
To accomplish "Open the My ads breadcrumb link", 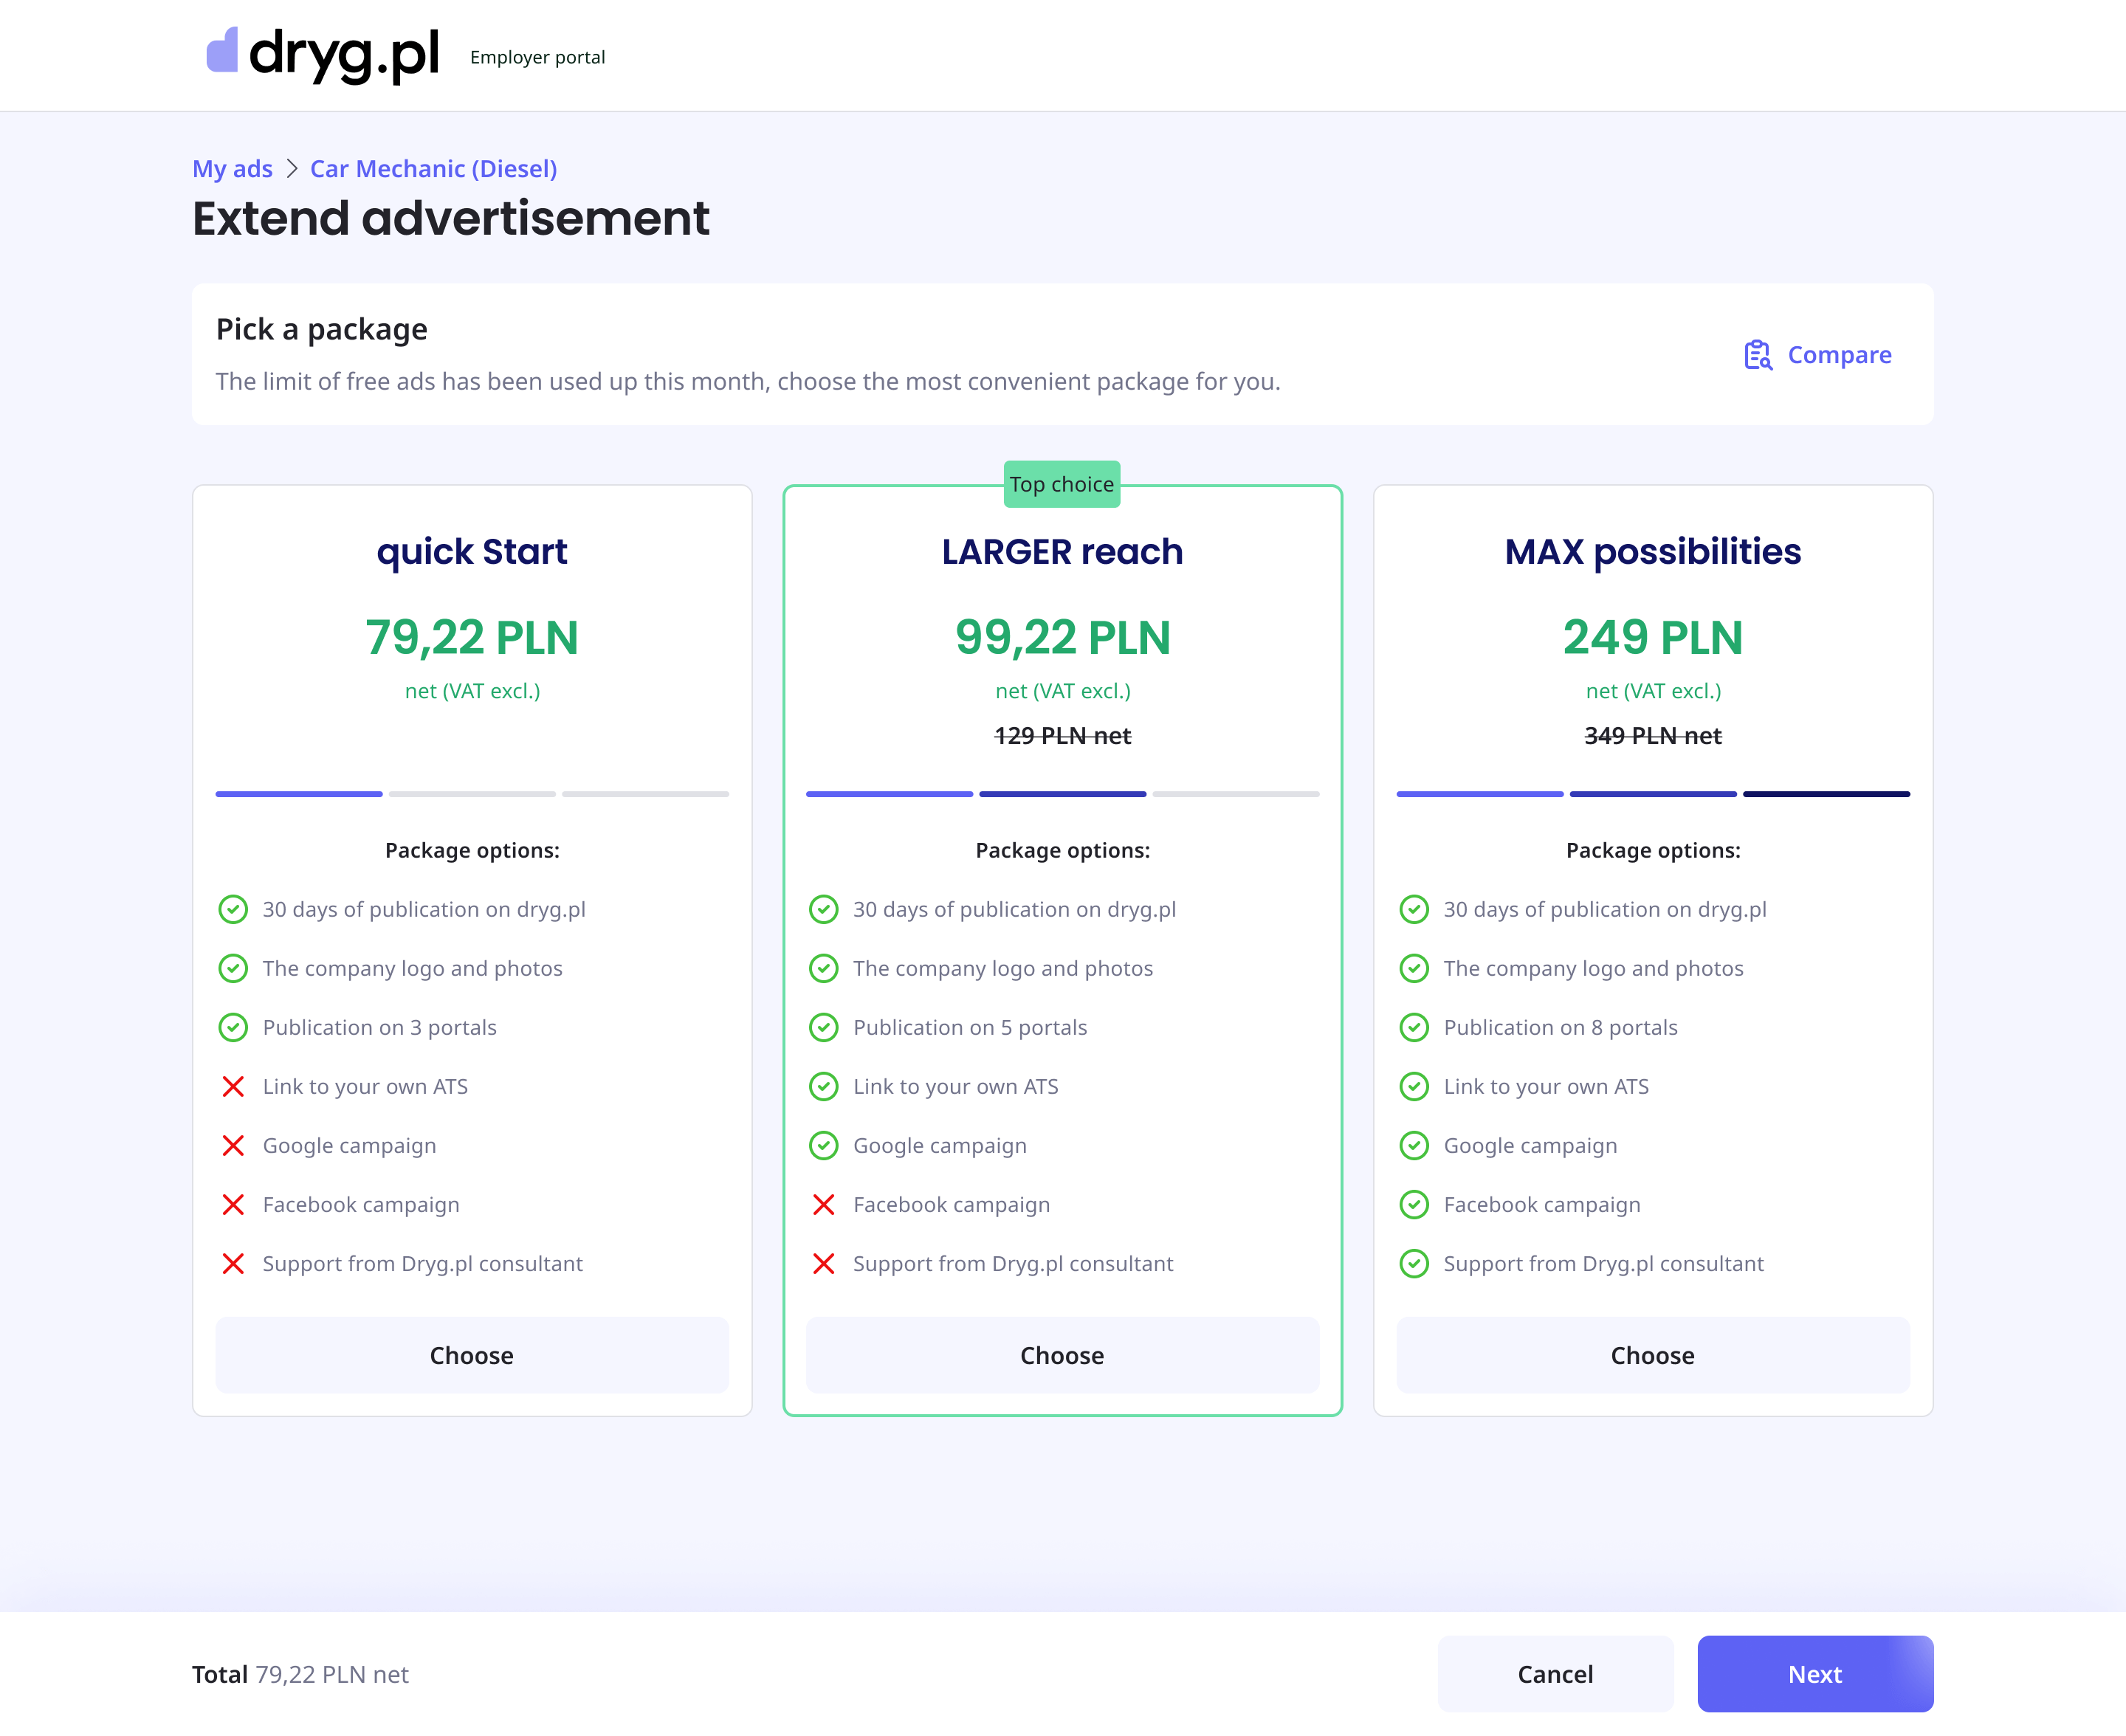I will [x=232, y=169].
